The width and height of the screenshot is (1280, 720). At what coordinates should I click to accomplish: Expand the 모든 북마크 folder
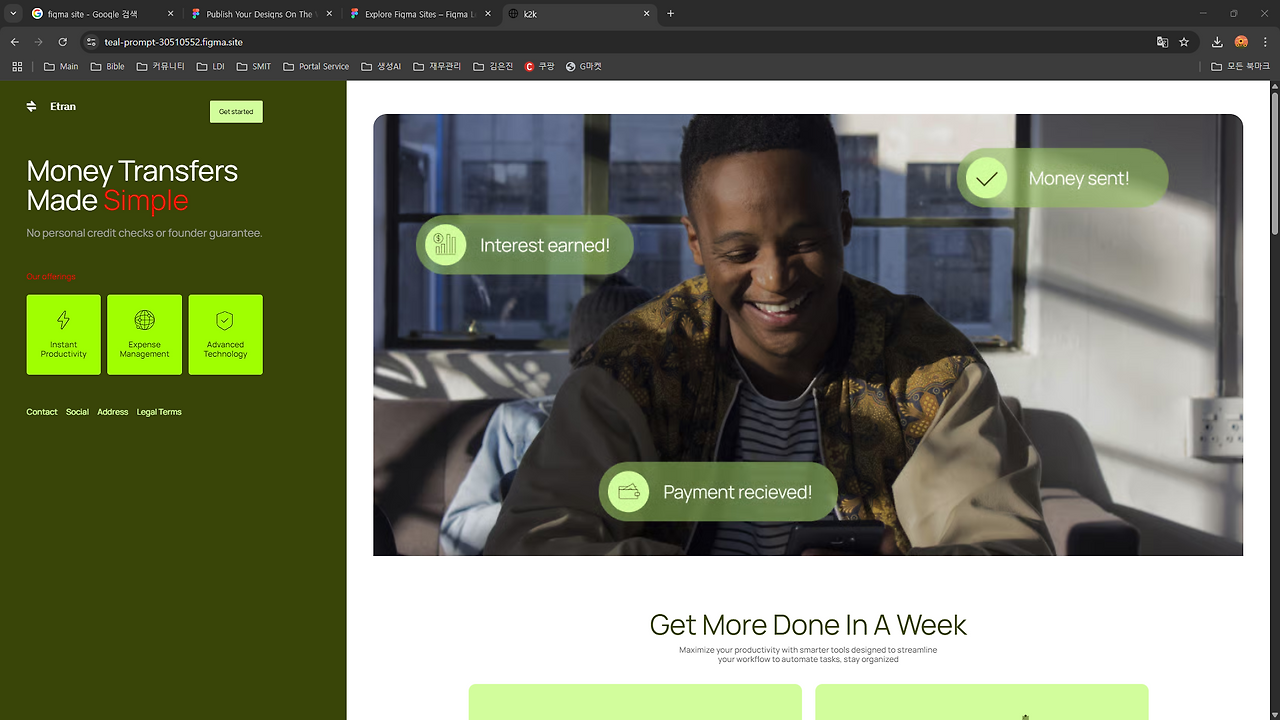tap(1240, 67)
